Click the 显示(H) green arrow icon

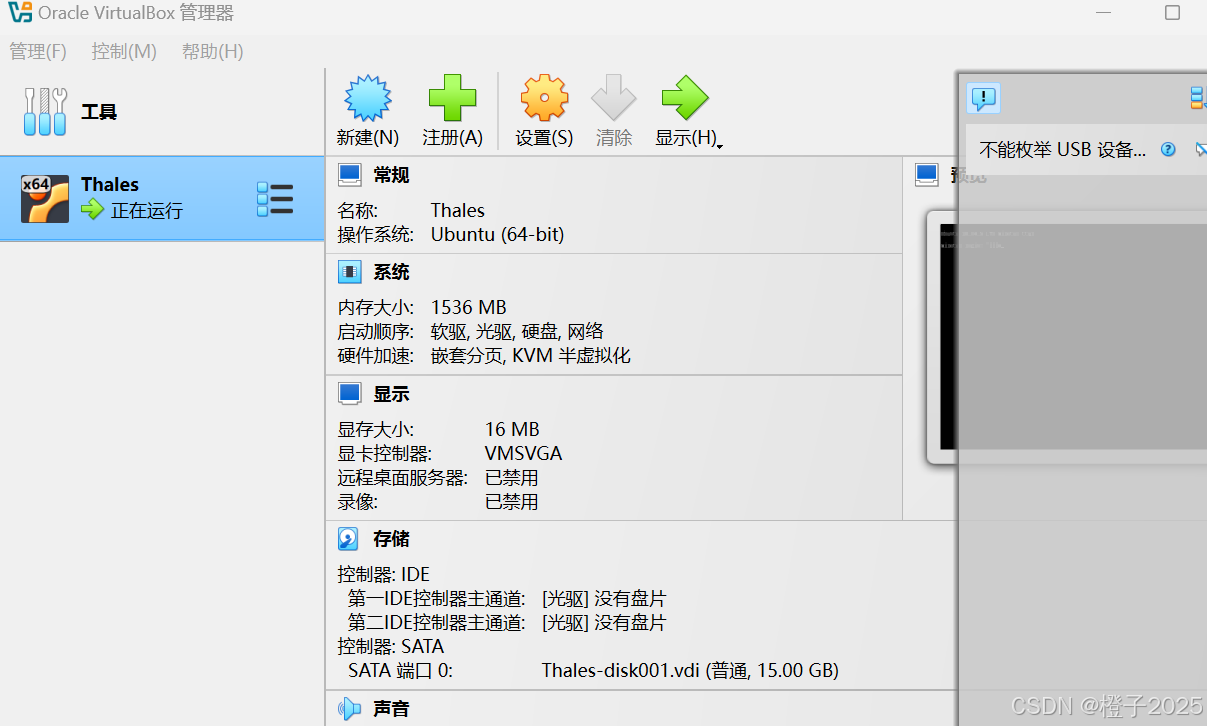tap(685, 99)
